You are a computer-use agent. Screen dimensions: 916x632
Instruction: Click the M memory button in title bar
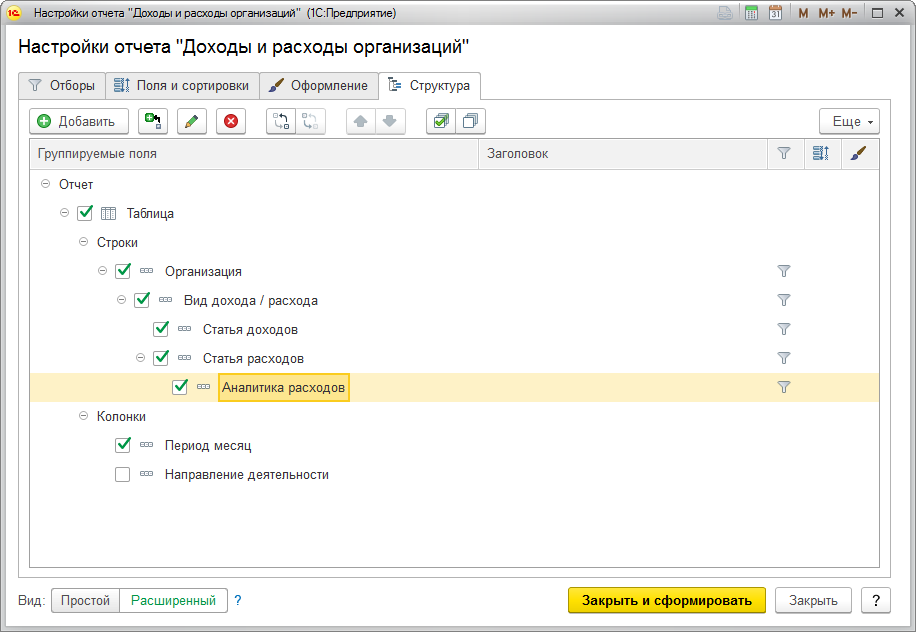pyautogui.click(x=803, y=13)
